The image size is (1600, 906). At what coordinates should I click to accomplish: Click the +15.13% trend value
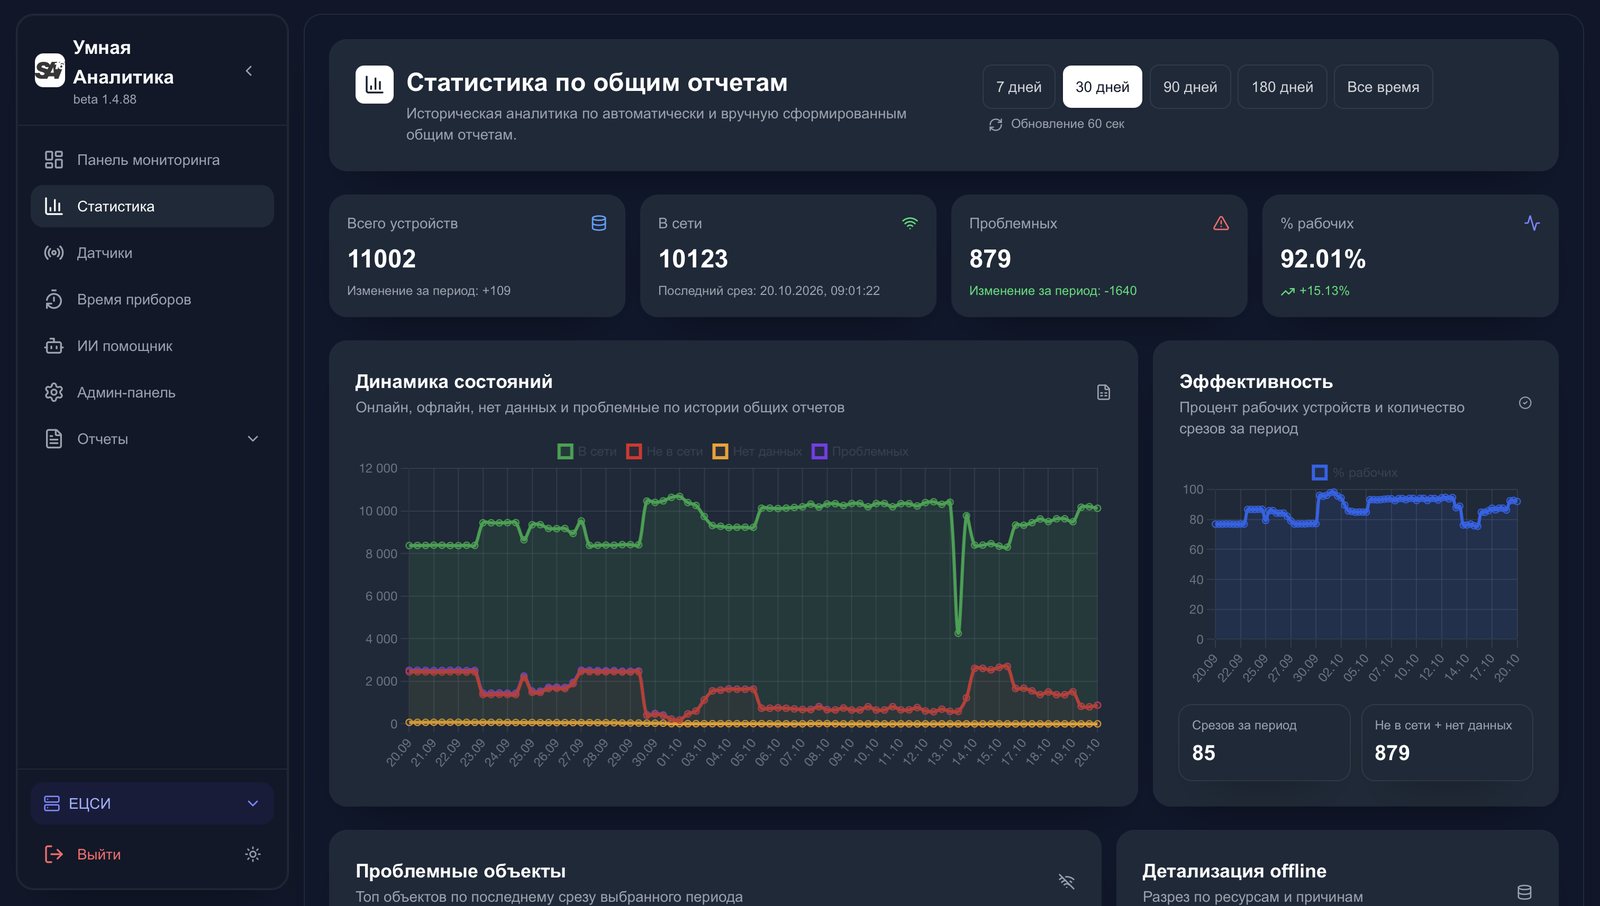coord(1324,291)
